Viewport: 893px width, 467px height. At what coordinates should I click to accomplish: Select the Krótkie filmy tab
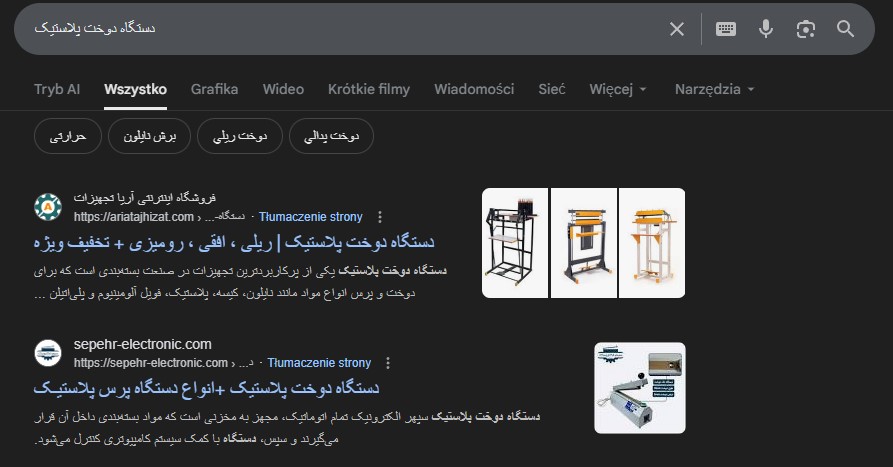pos(368,89)
